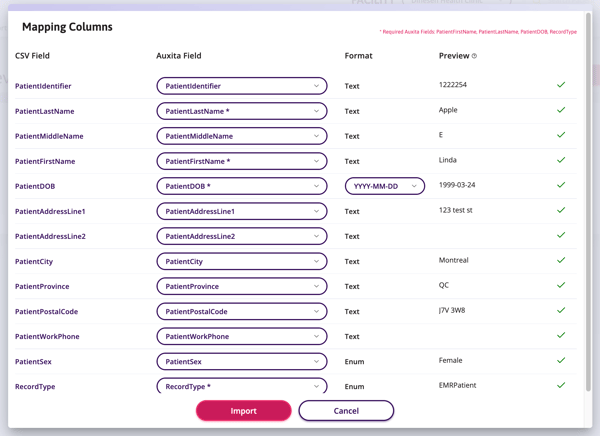Image resolution: width=600 pixels, height=436 pixels.
Task: Click the Auxita Field column header
Action: (179, 56)
